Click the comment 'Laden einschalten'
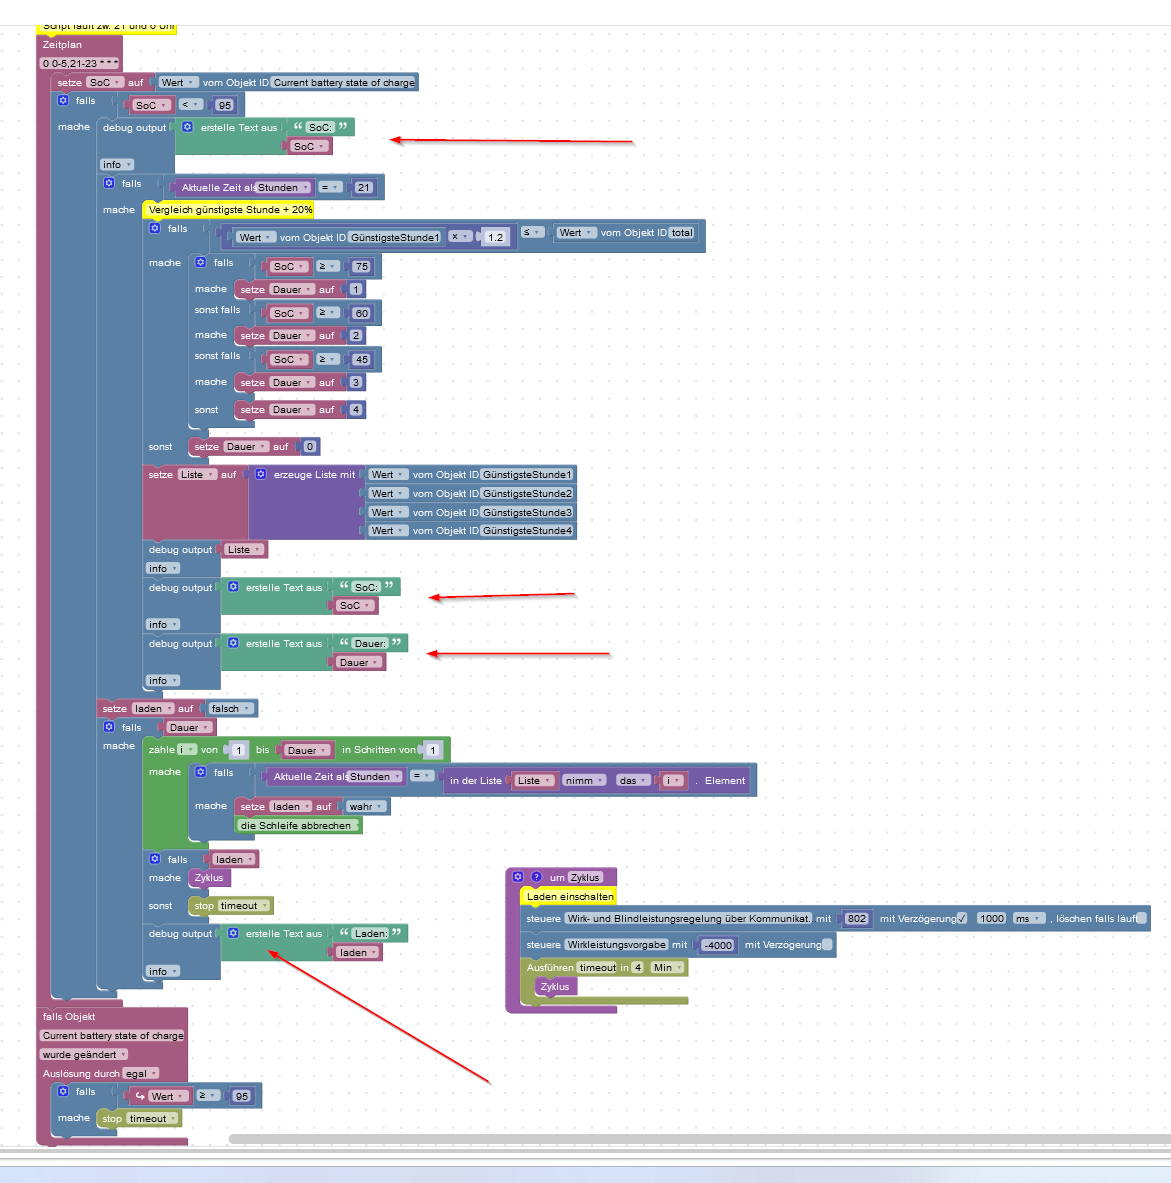This screenshot has height=1183, width=1171. pyautogui.click(x=569, y=896)
